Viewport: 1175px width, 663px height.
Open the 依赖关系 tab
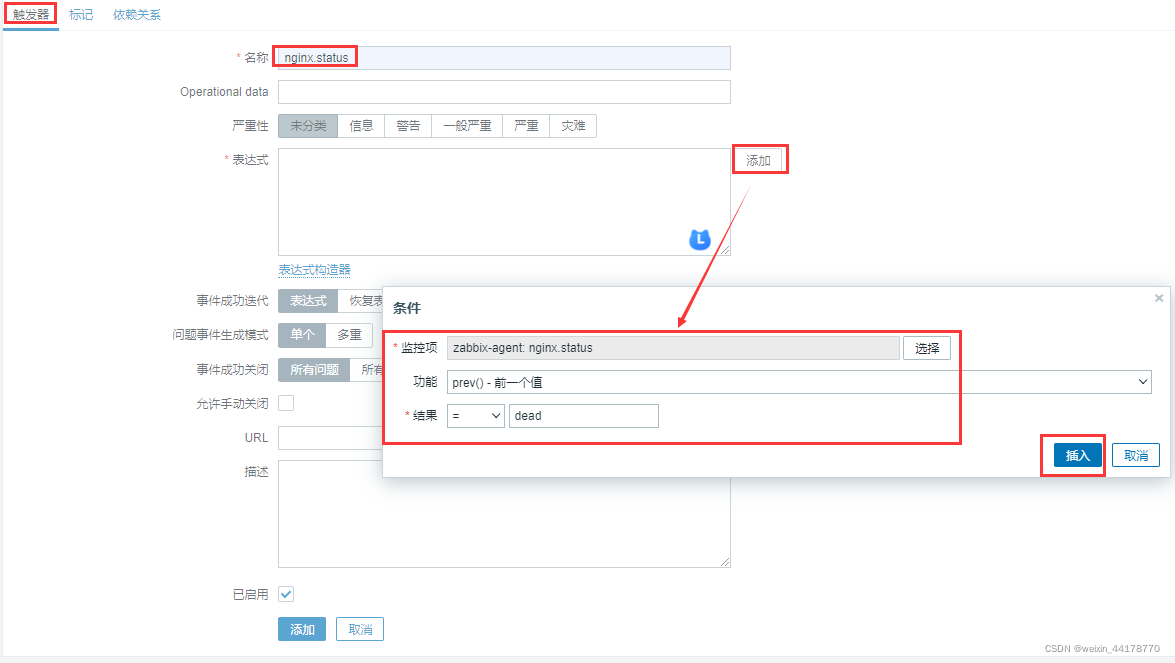click(x=136, y=14)
